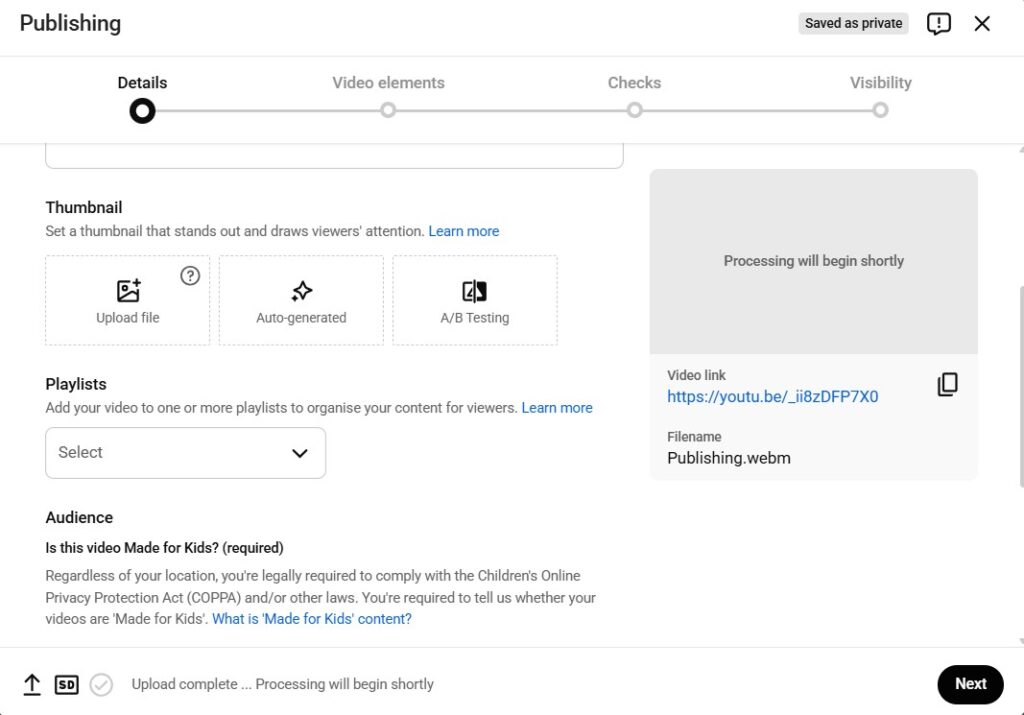The height and width of the screenshot is (715, 1024).
Task: Go to the Checks step
Action: [x=634, y=110]
